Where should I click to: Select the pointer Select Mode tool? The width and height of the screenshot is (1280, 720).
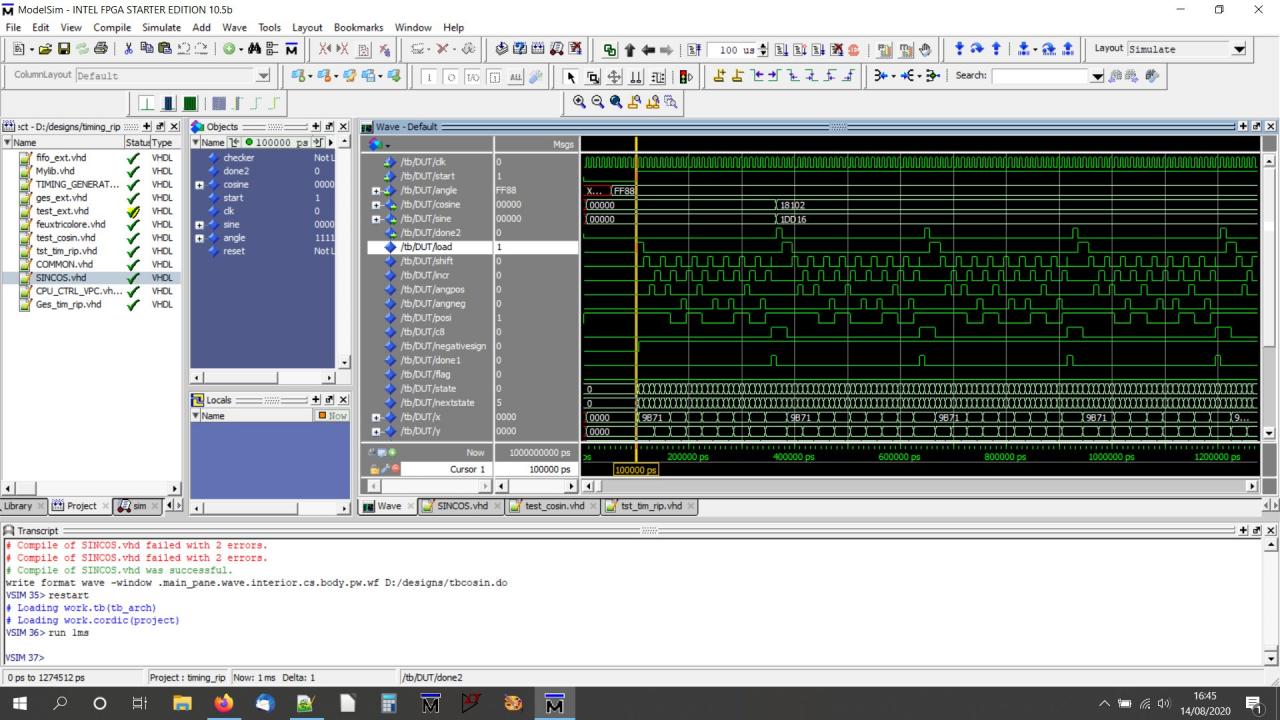tap(571, 76)
